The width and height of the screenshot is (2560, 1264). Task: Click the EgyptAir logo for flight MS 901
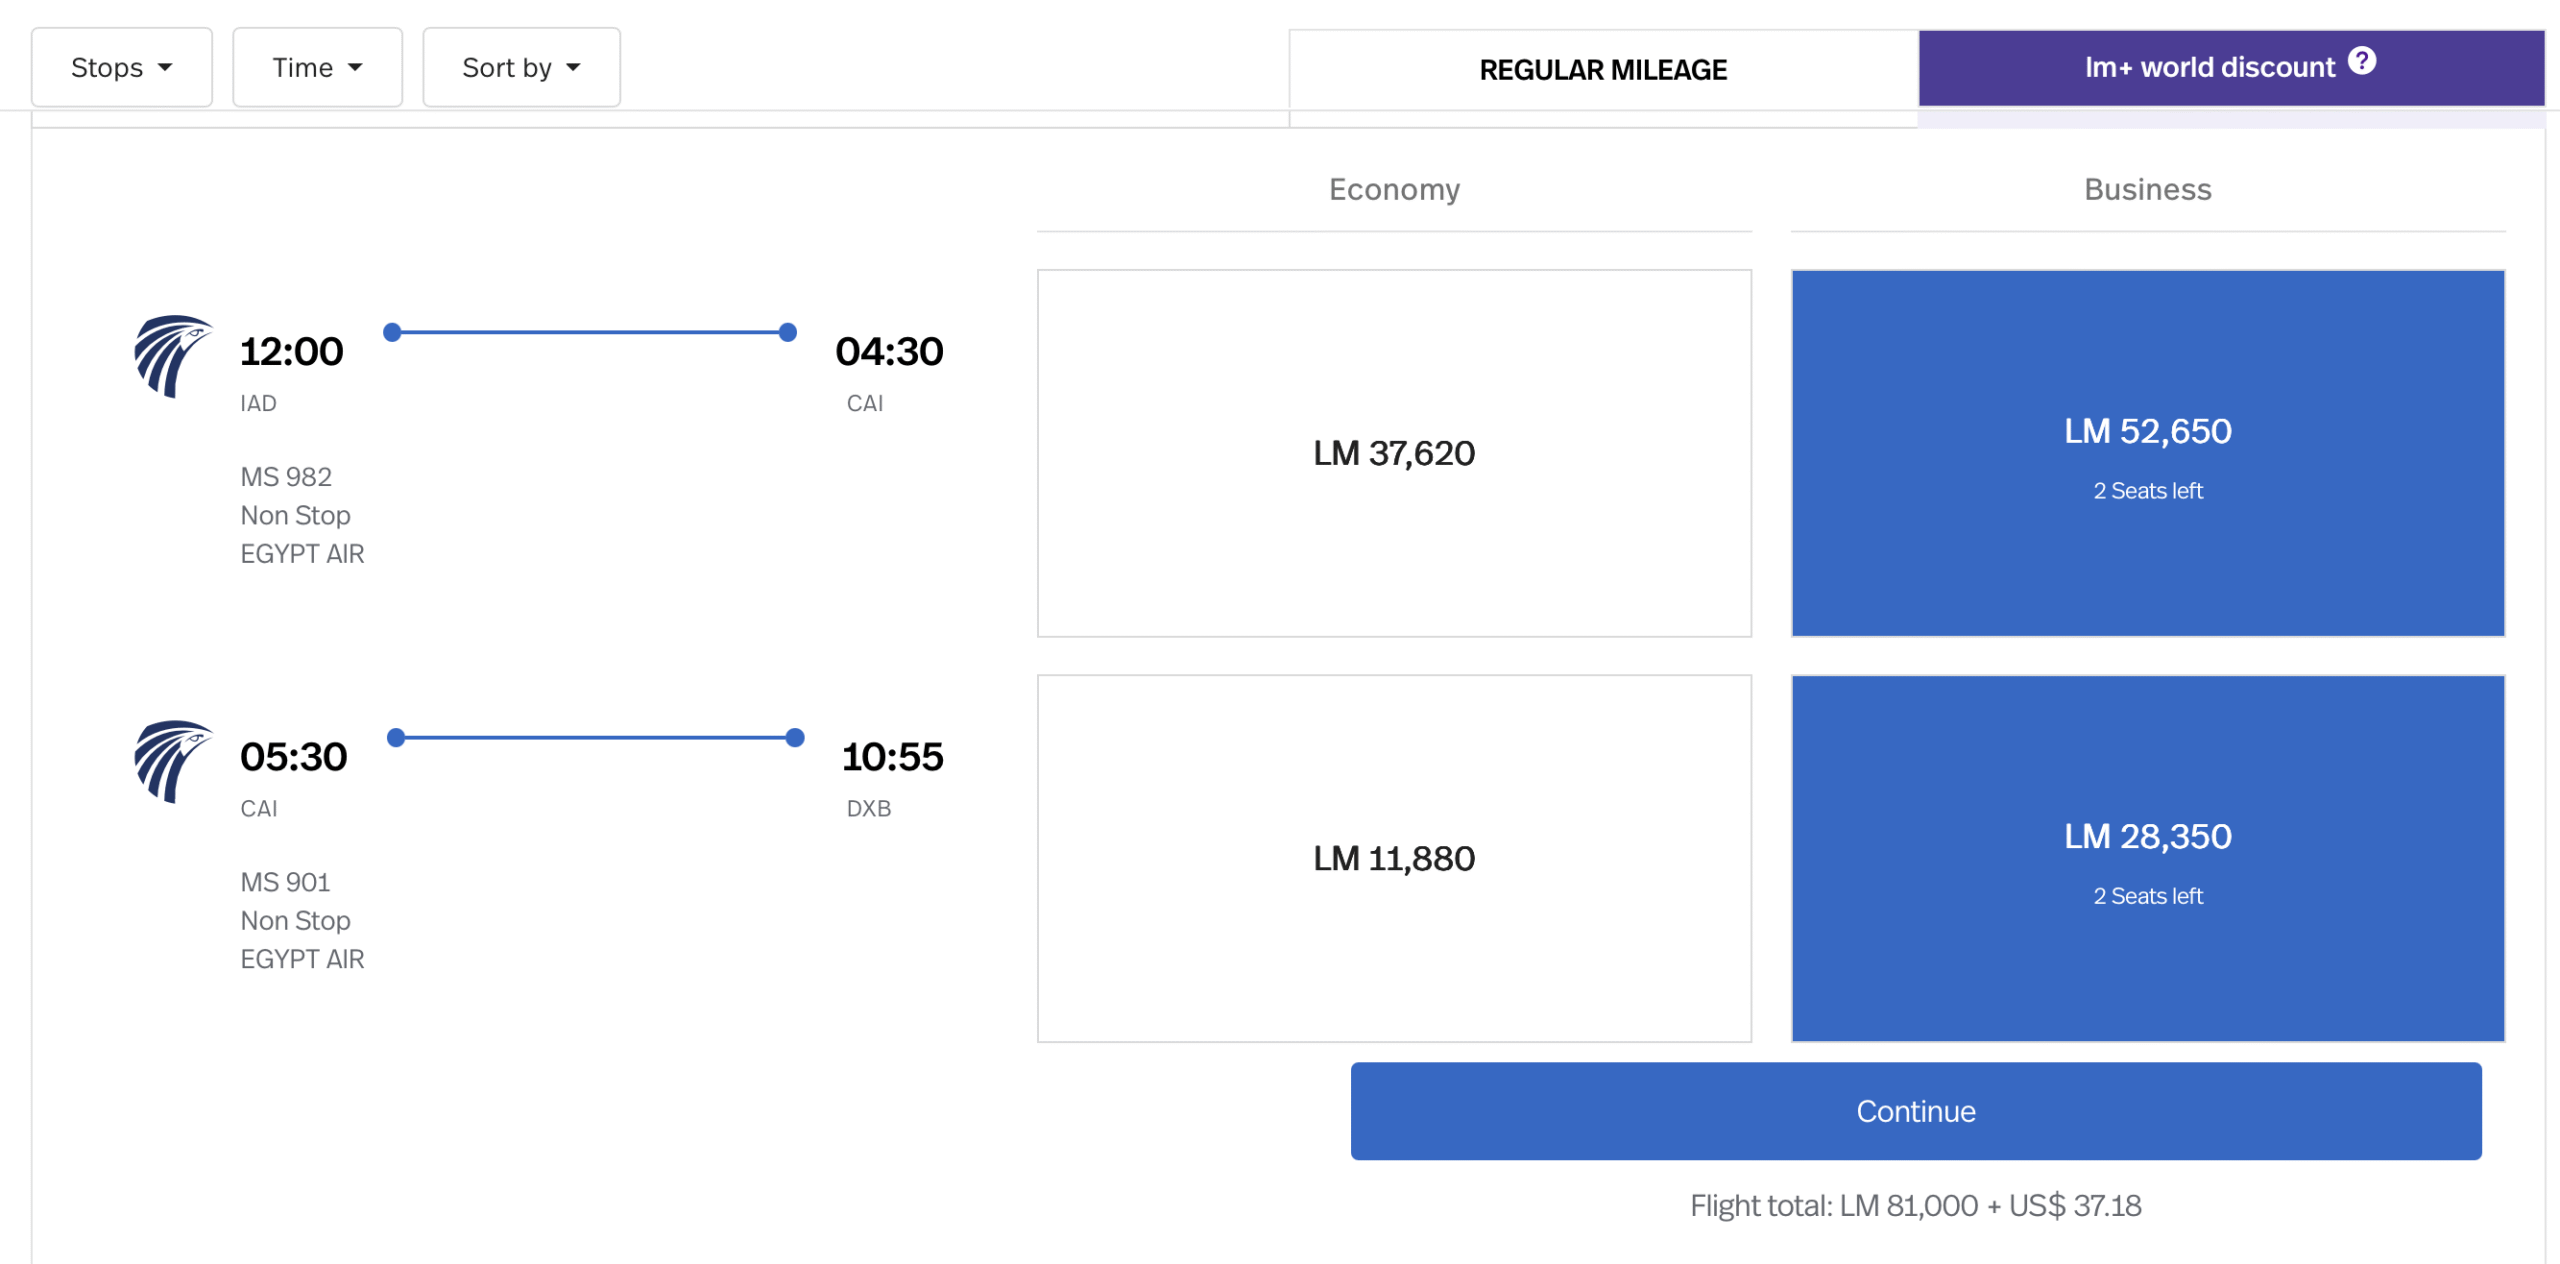tap(172, 761)
